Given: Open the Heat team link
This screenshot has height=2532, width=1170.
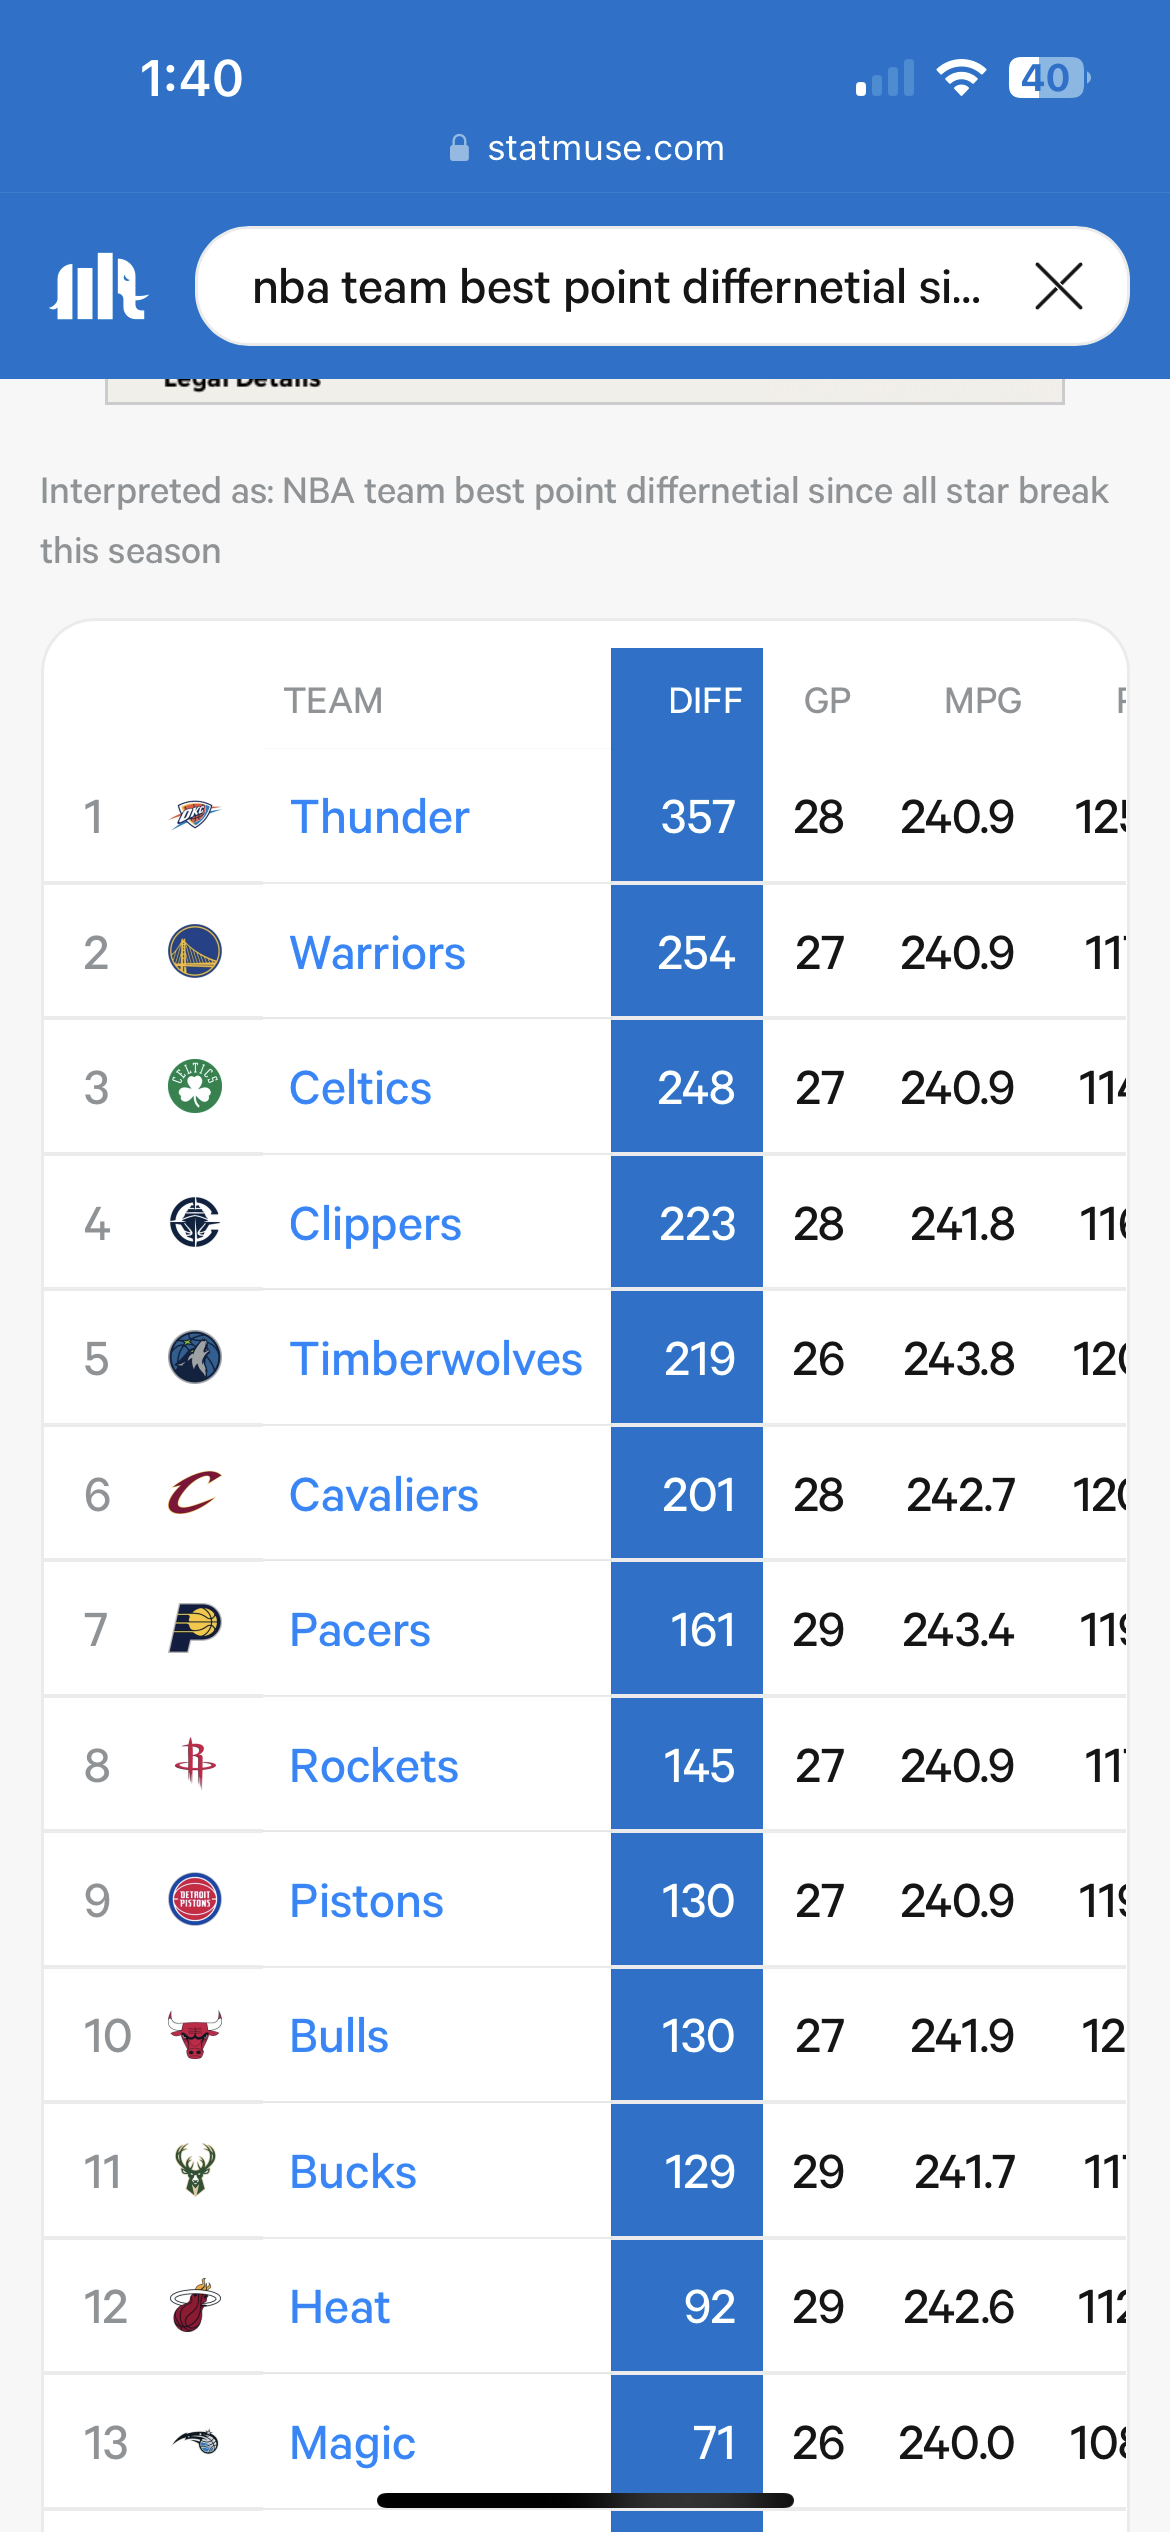Looking at the screenshot, I should click(x=340, y=2307).
